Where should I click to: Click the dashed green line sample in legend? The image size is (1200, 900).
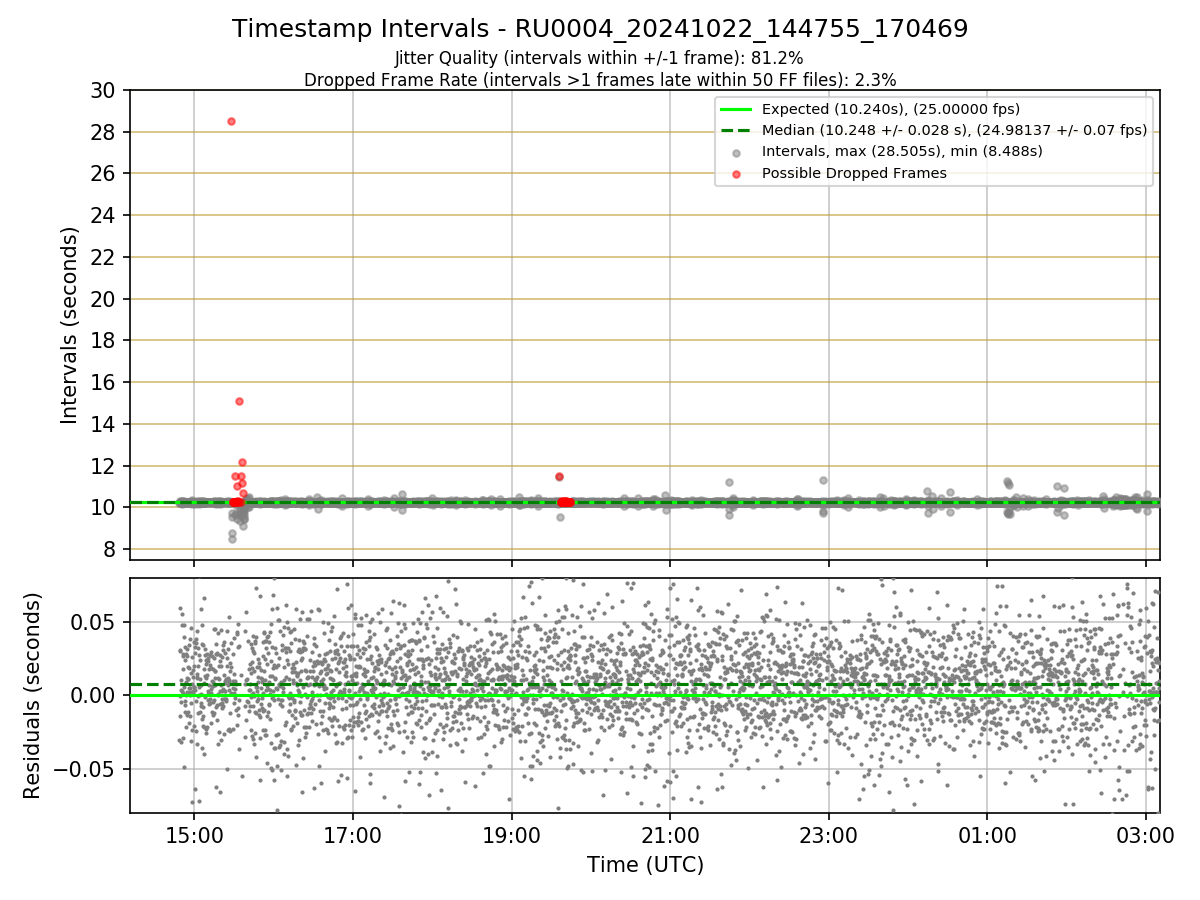[x=736, y=130]
